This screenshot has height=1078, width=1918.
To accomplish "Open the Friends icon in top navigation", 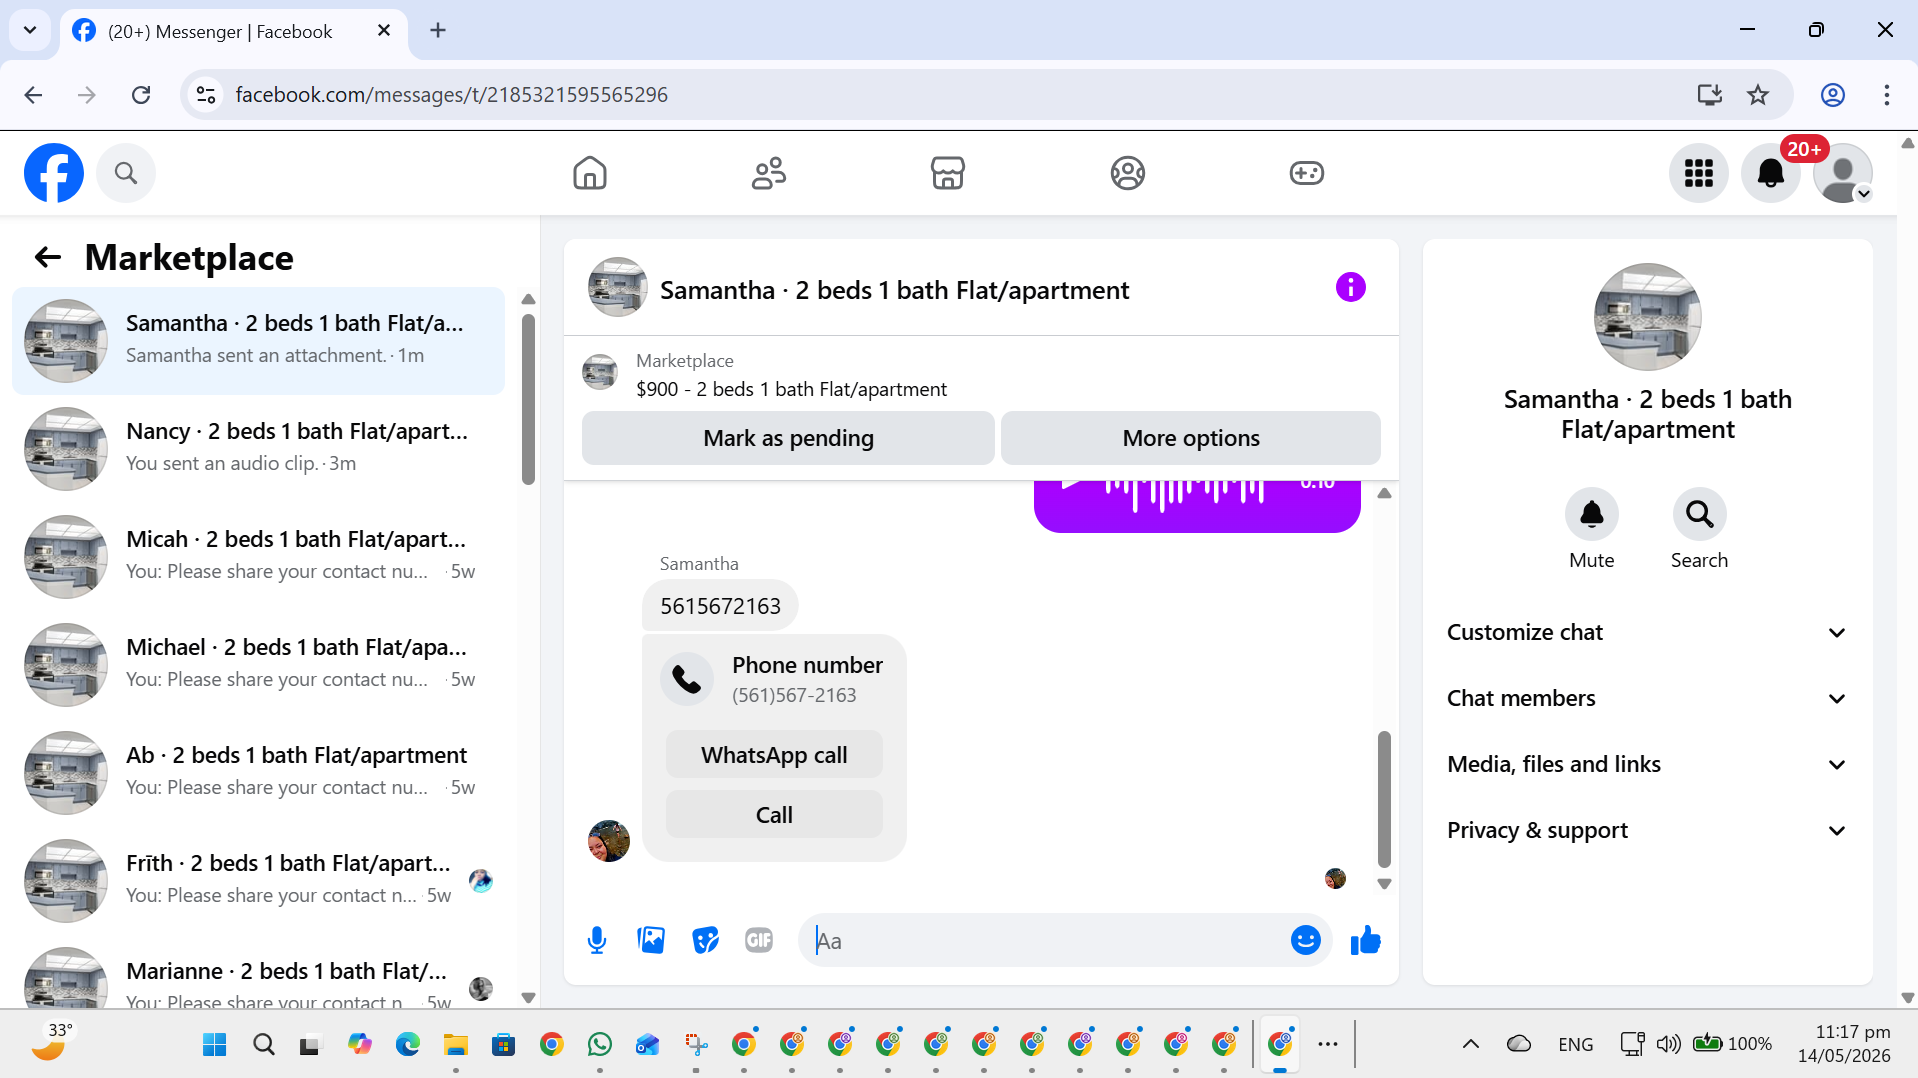I will (769, 173).
